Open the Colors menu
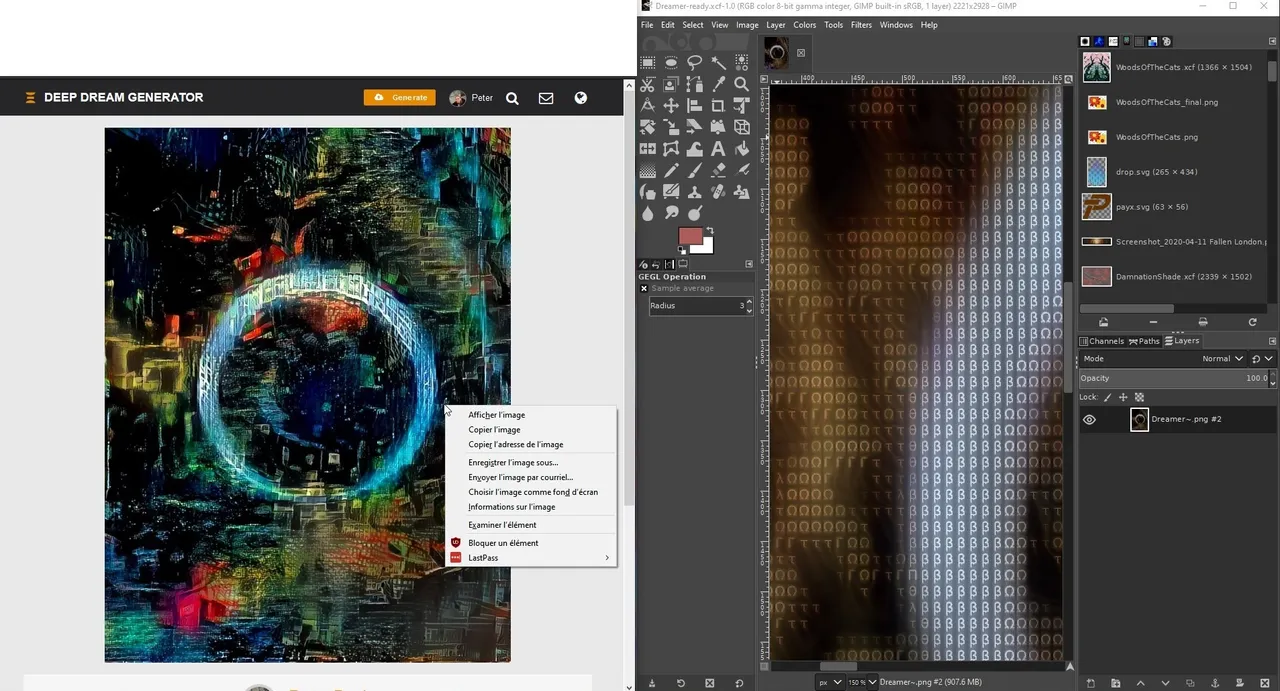This screenshot has height=691, width=1280. click(805, 25)
